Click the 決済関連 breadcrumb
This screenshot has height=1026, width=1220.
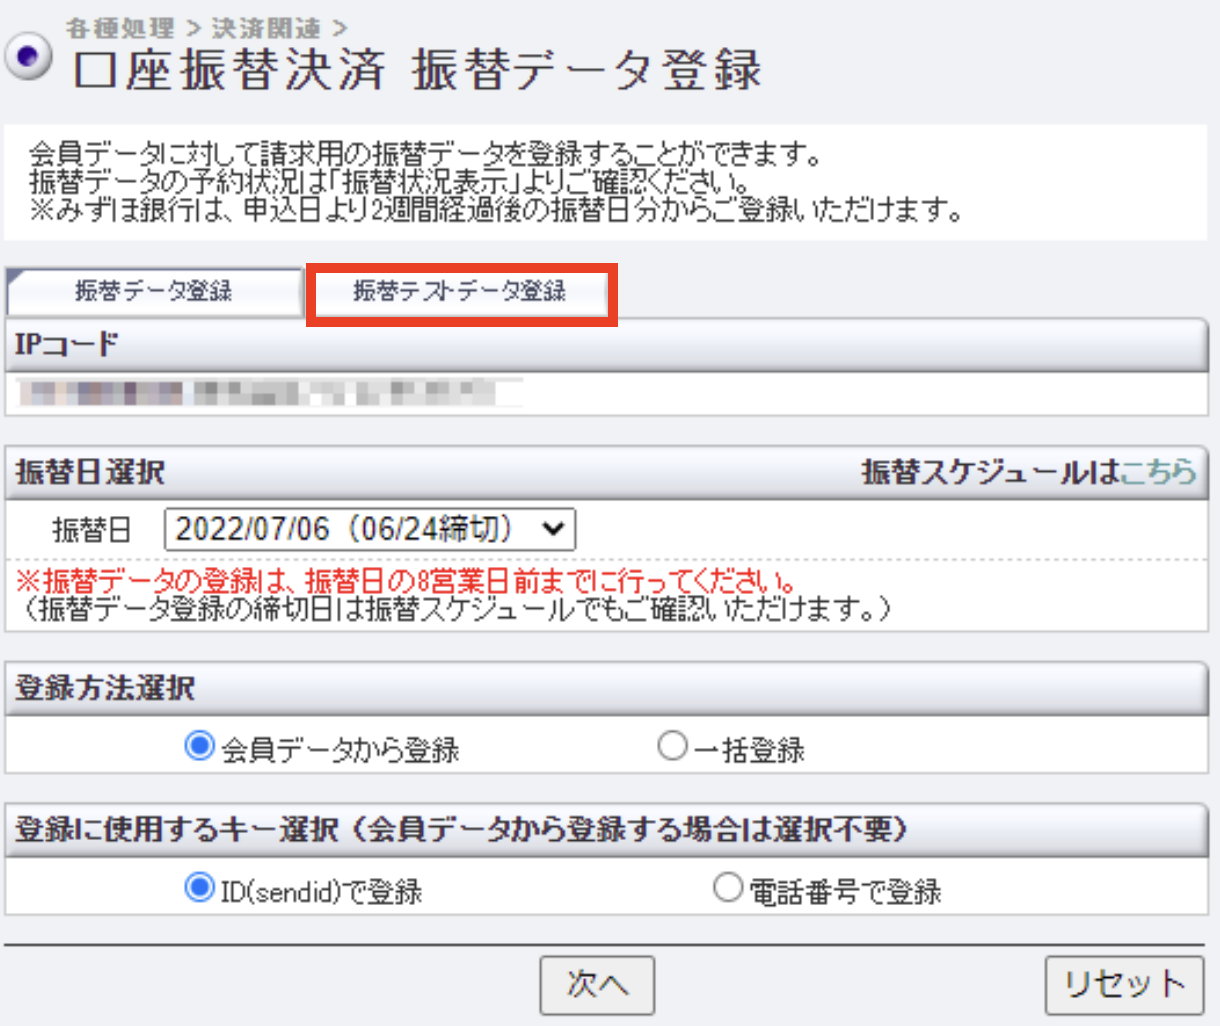coord(266,28)
